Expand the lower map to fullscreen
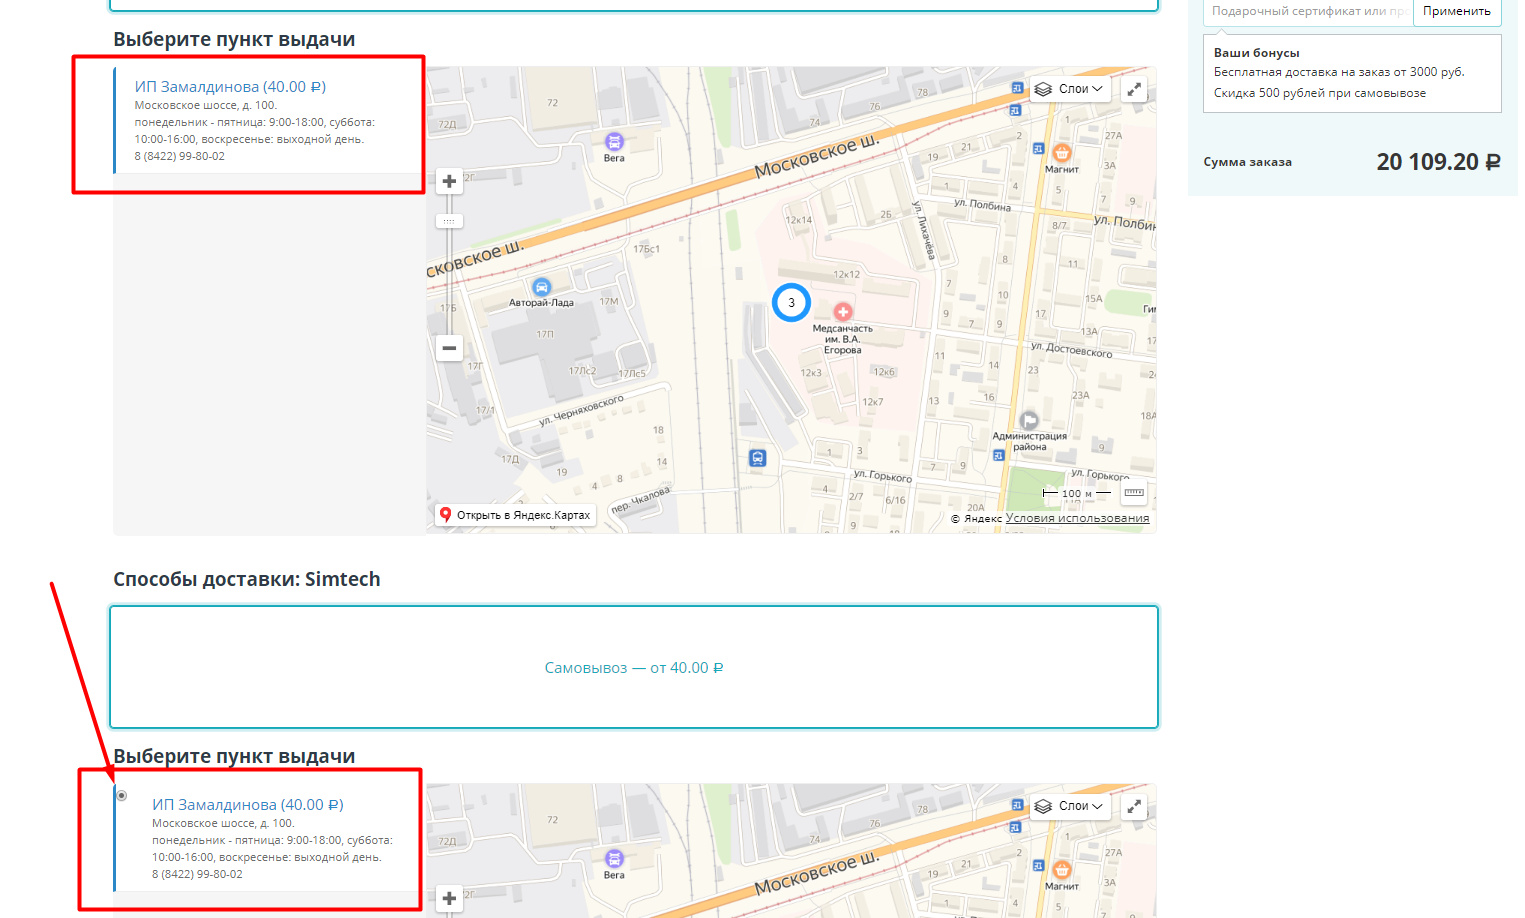The image size is (1525, 918). pyautogui.click(x=1134, y=806)
